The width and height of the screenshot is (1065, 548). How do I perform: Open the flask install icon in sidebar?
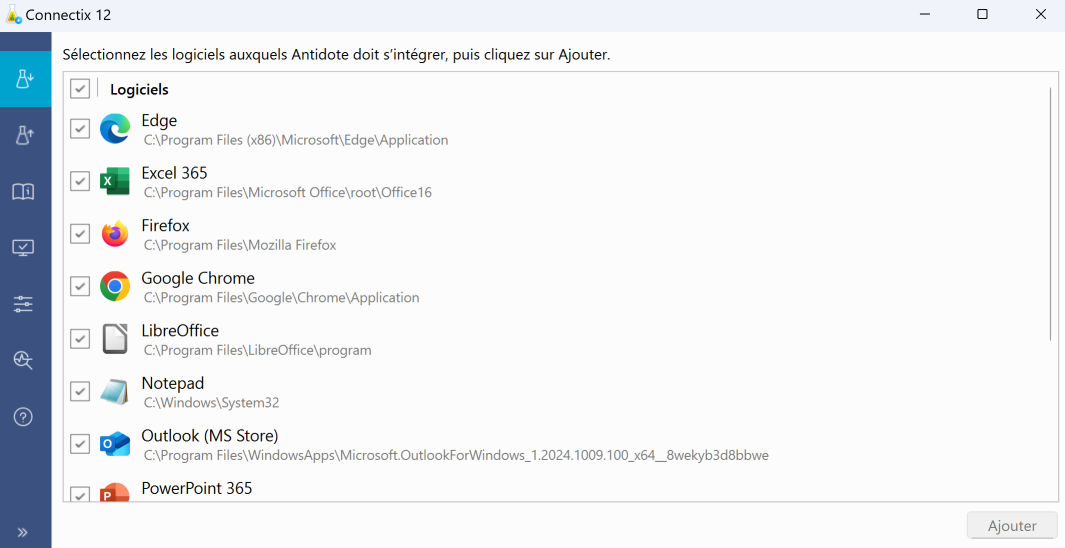click(25, 79)
